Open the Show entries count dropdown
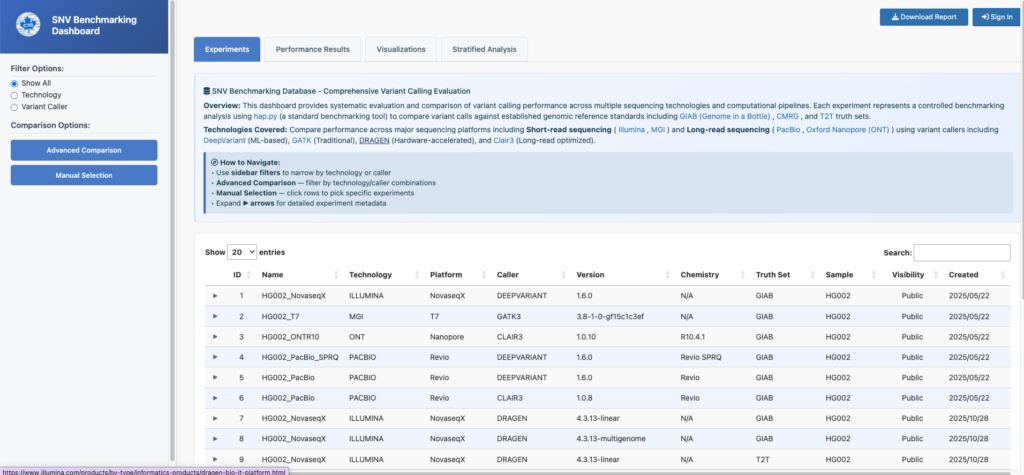 point(241,253)
